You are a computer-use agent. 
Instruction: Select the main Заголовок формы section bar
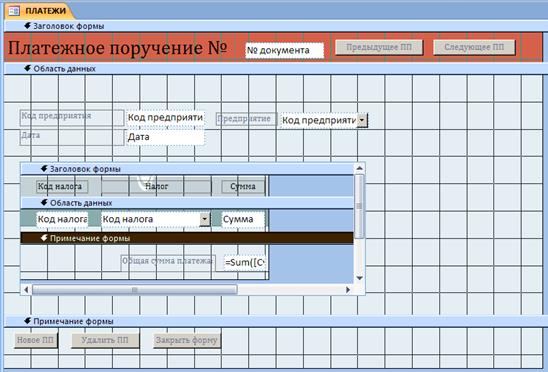(x=276, y=26)
